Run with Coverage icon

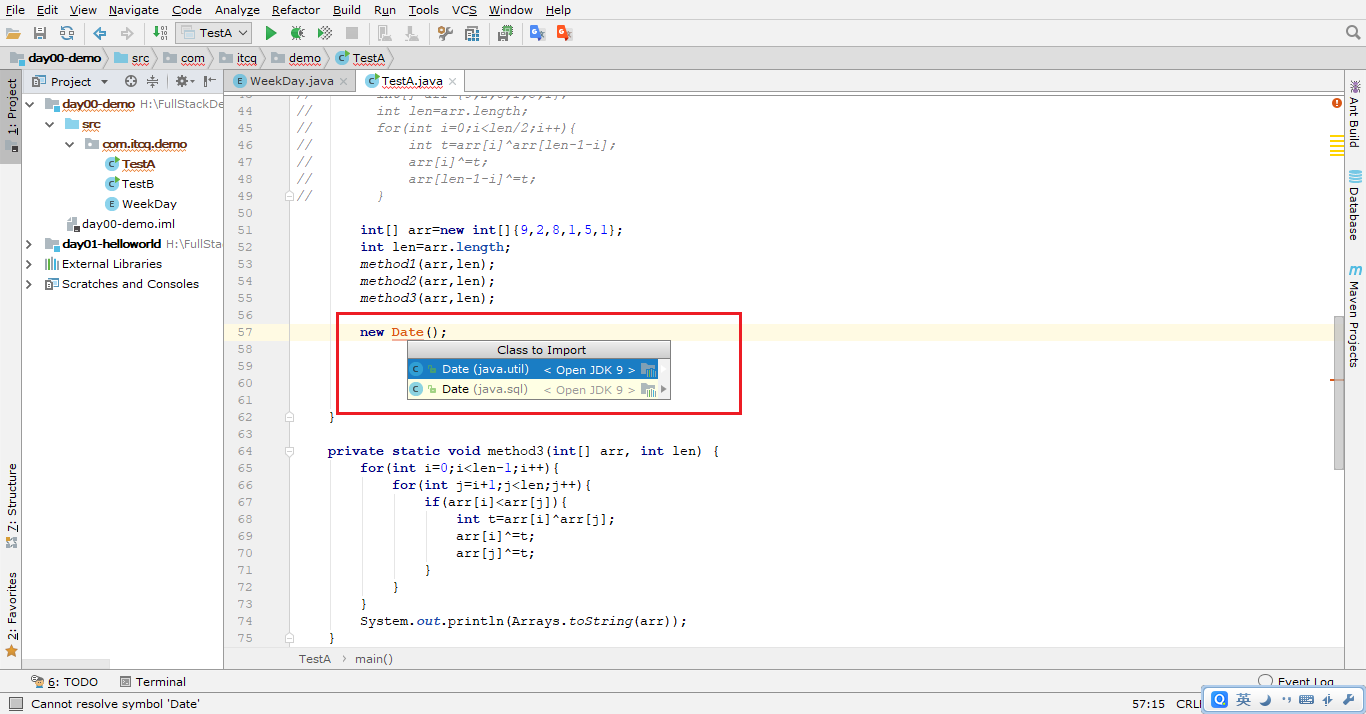[324, 33]
